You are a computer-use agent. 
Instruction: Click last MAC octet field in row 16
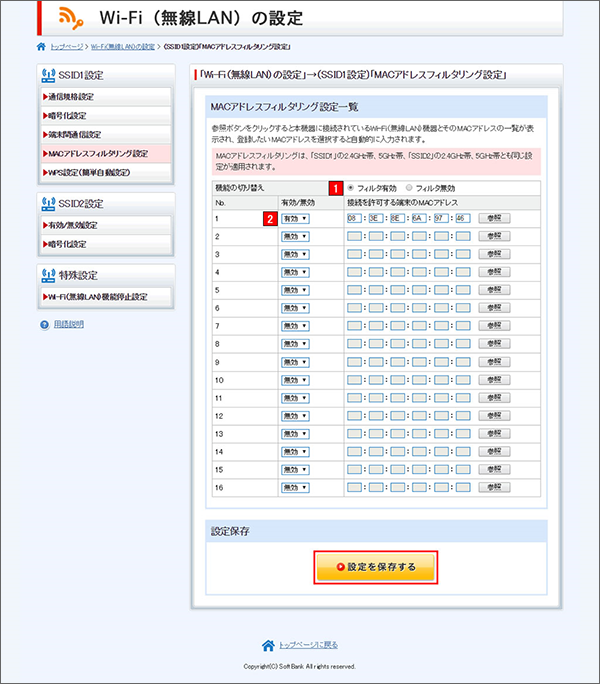point(463,488)
